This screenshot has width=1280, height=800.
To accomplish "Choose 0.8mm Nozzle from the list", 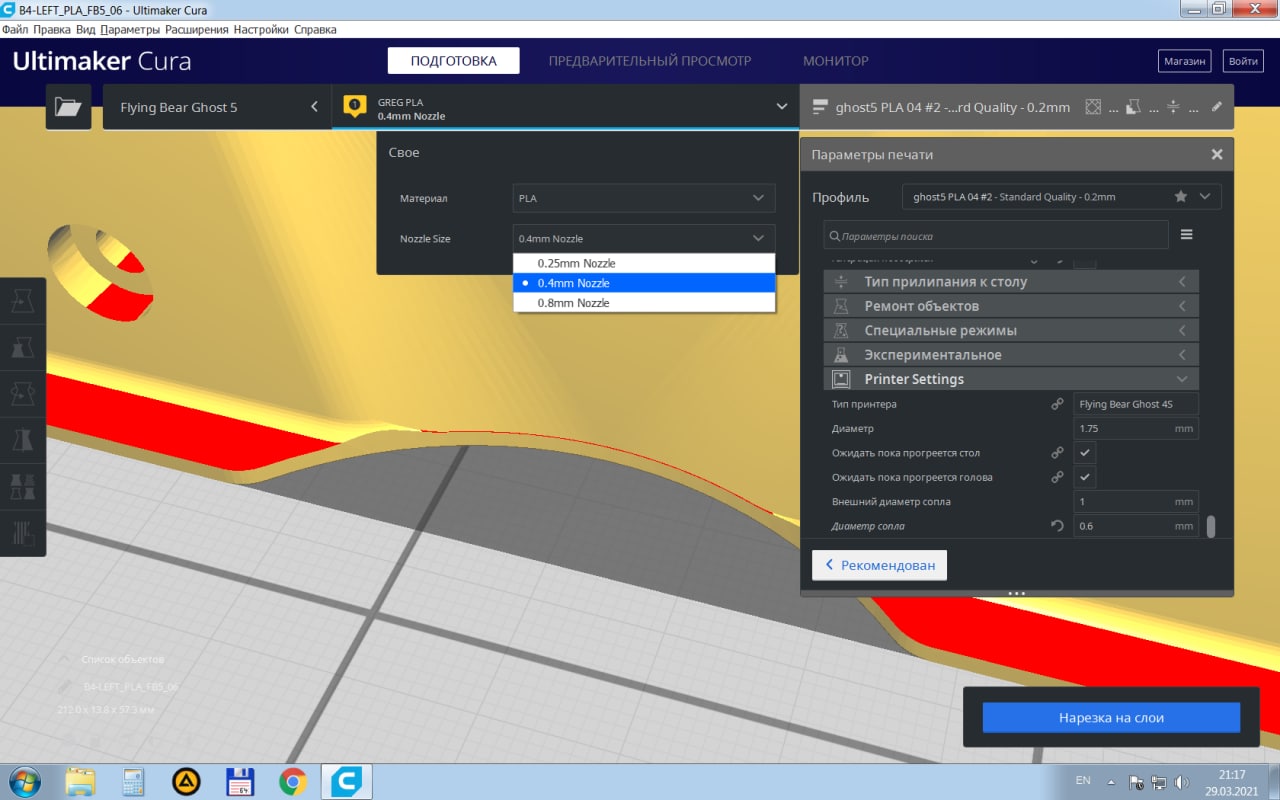I will point(644,302).
